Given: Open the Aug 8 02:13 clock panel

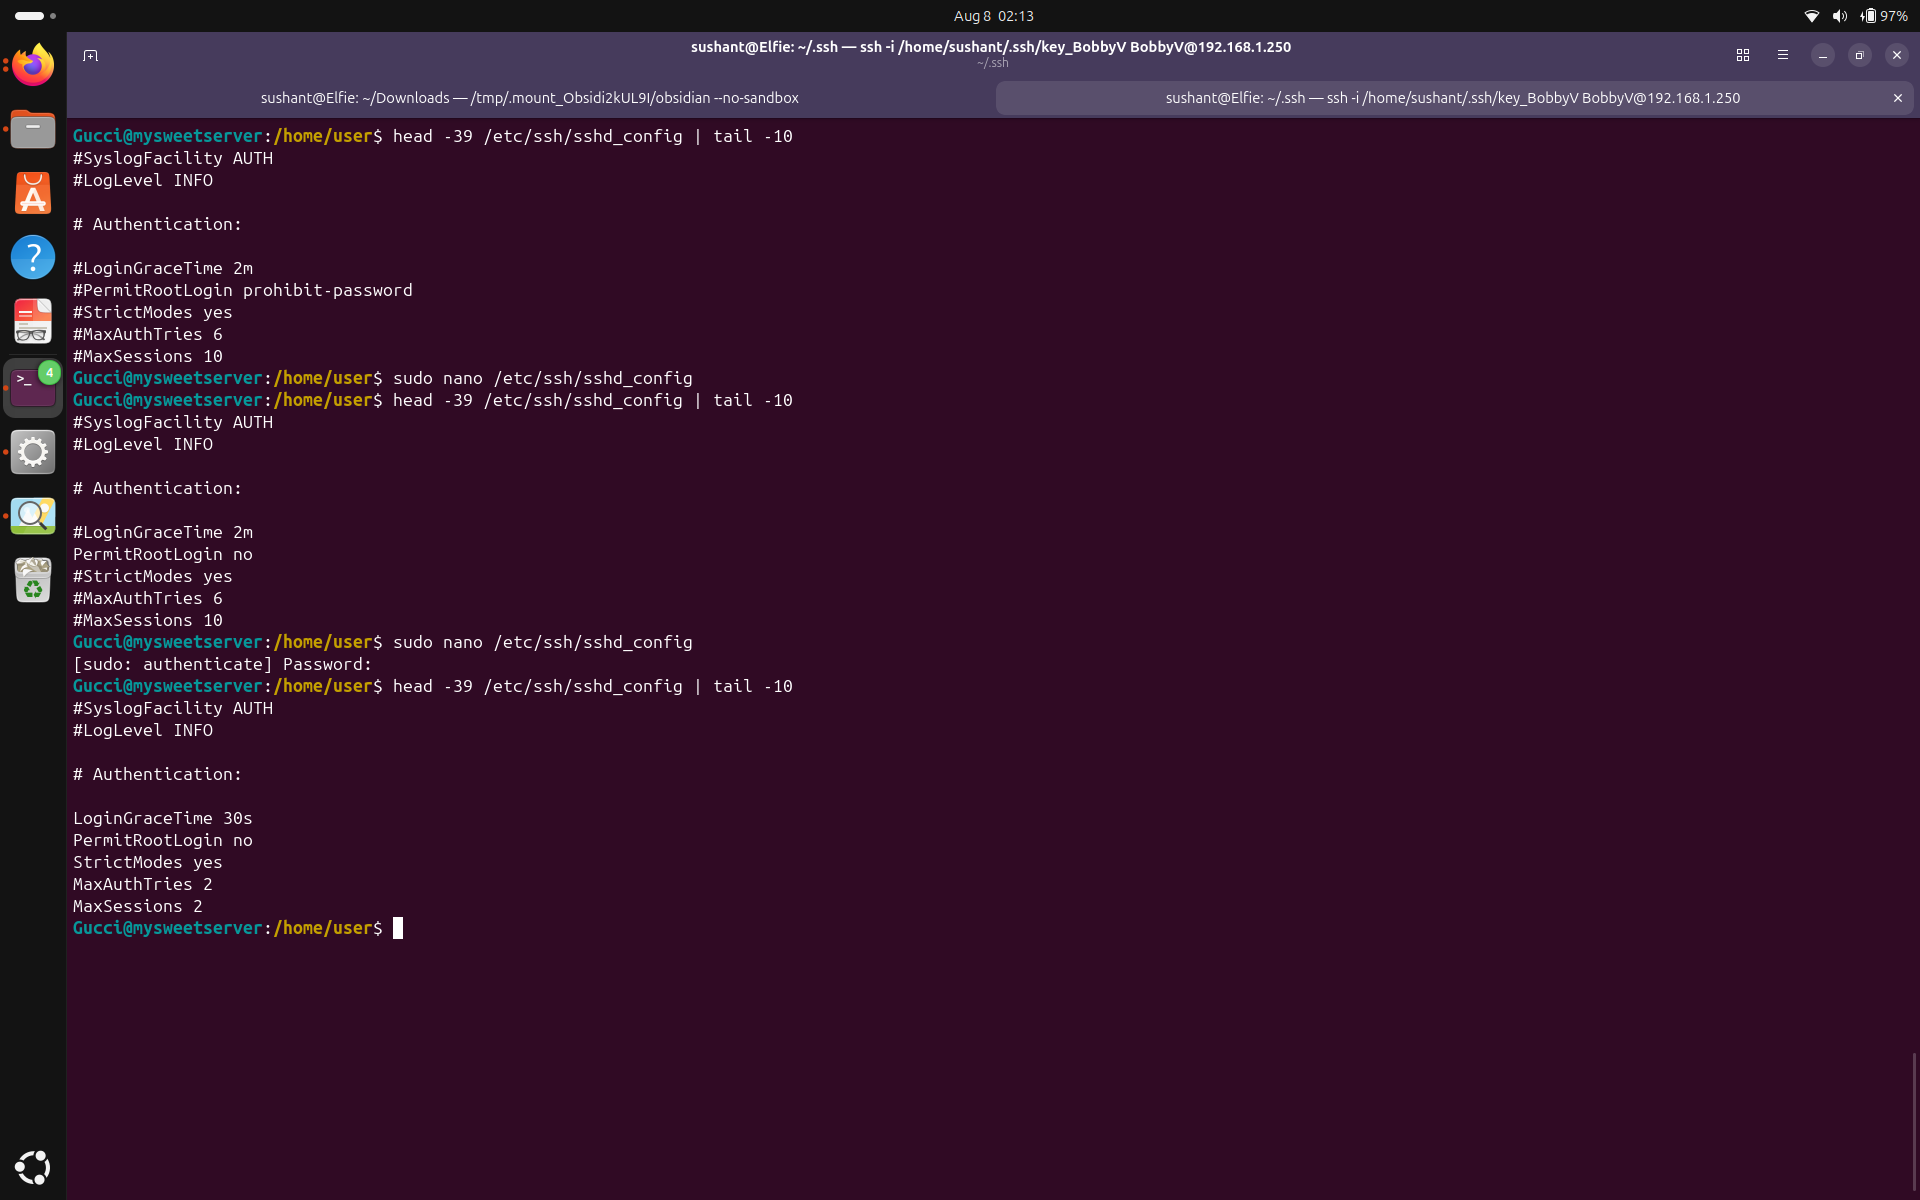Looking at the screenshot, I should click(993, 16).
